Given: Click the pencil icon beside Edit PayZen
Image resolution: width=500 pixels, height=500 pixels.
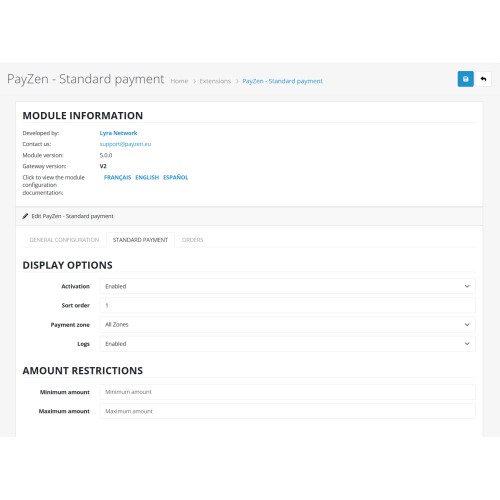Looking at the screenshot, I should [25, 216].
